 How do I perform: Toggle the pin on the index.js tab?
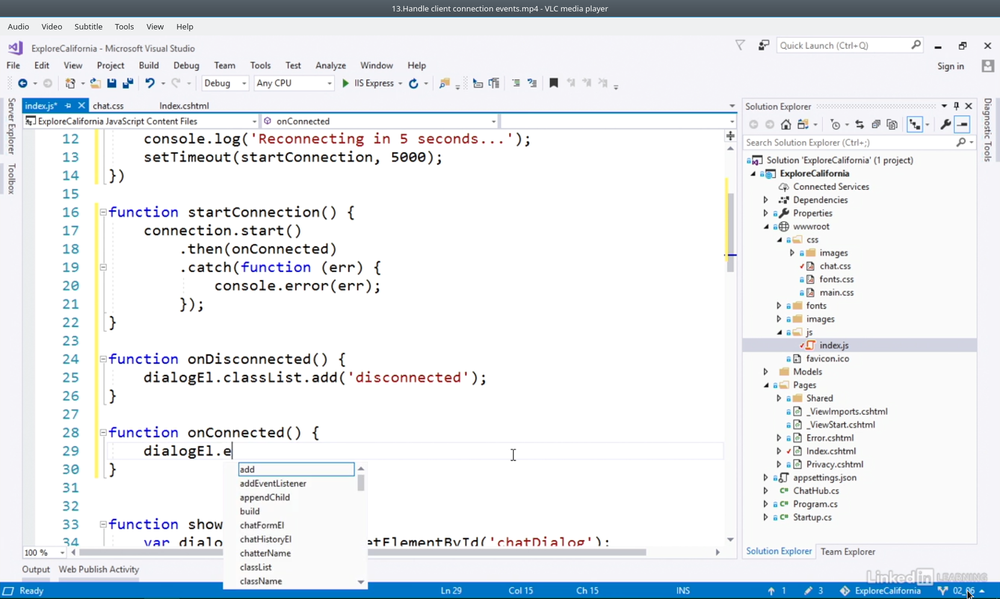(x=68, y=105)
